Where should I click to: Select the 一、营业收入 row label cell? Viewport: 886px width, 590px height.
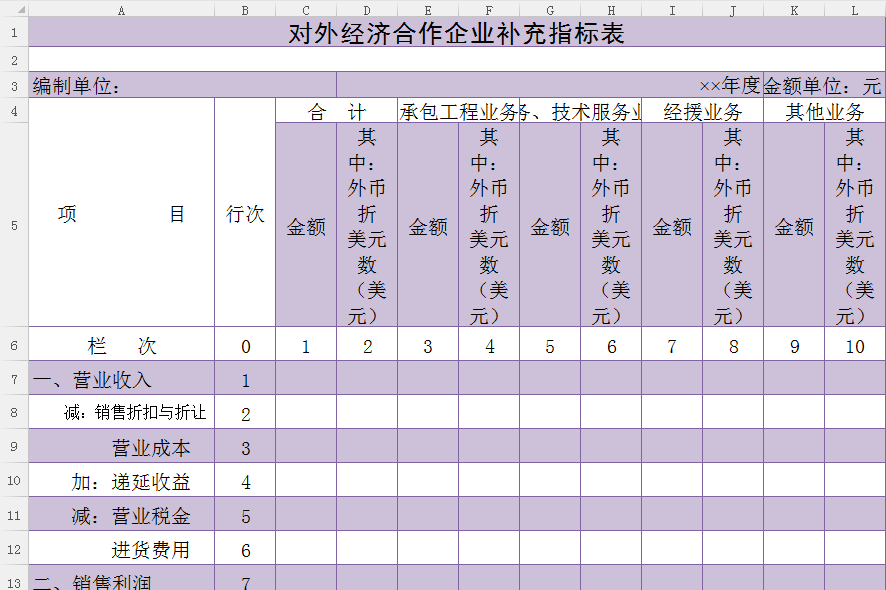coord(121,380)
